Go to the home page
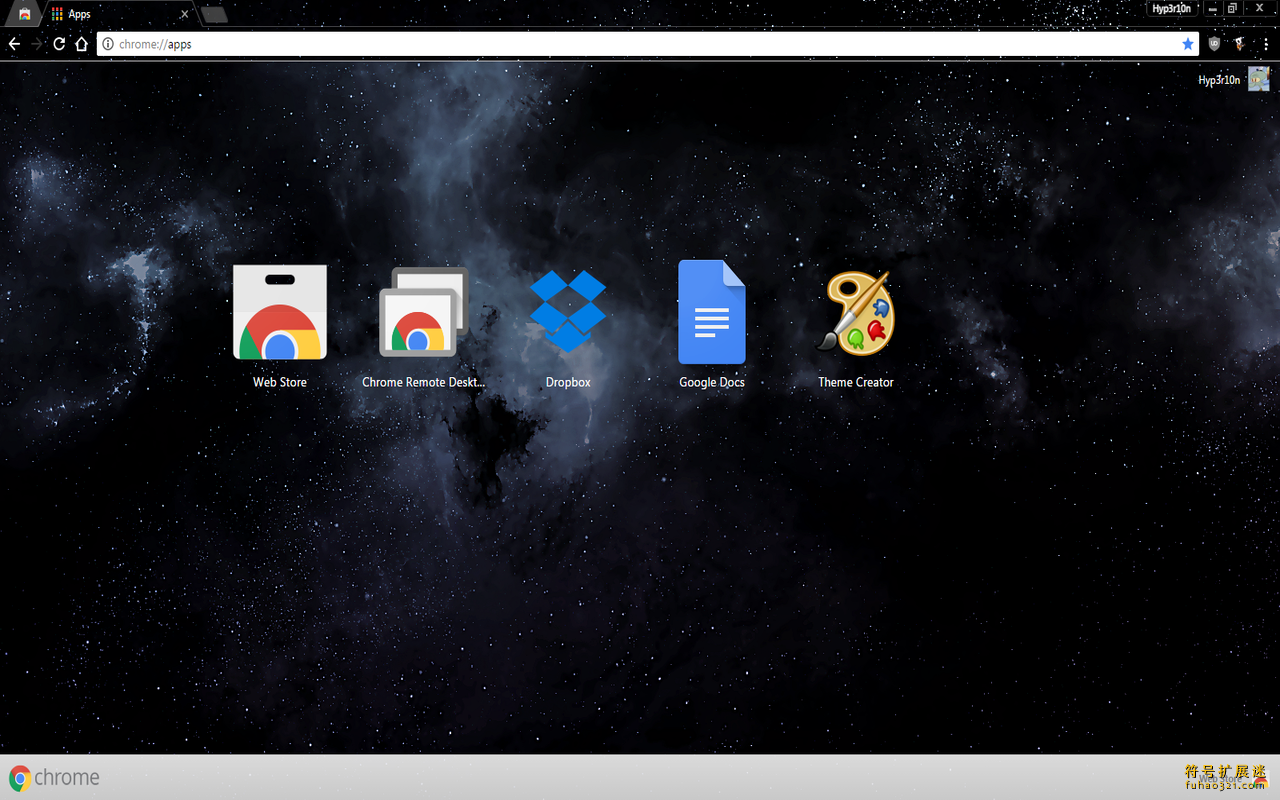Viewport: 1280px width, 800px height. coord(81,44)
